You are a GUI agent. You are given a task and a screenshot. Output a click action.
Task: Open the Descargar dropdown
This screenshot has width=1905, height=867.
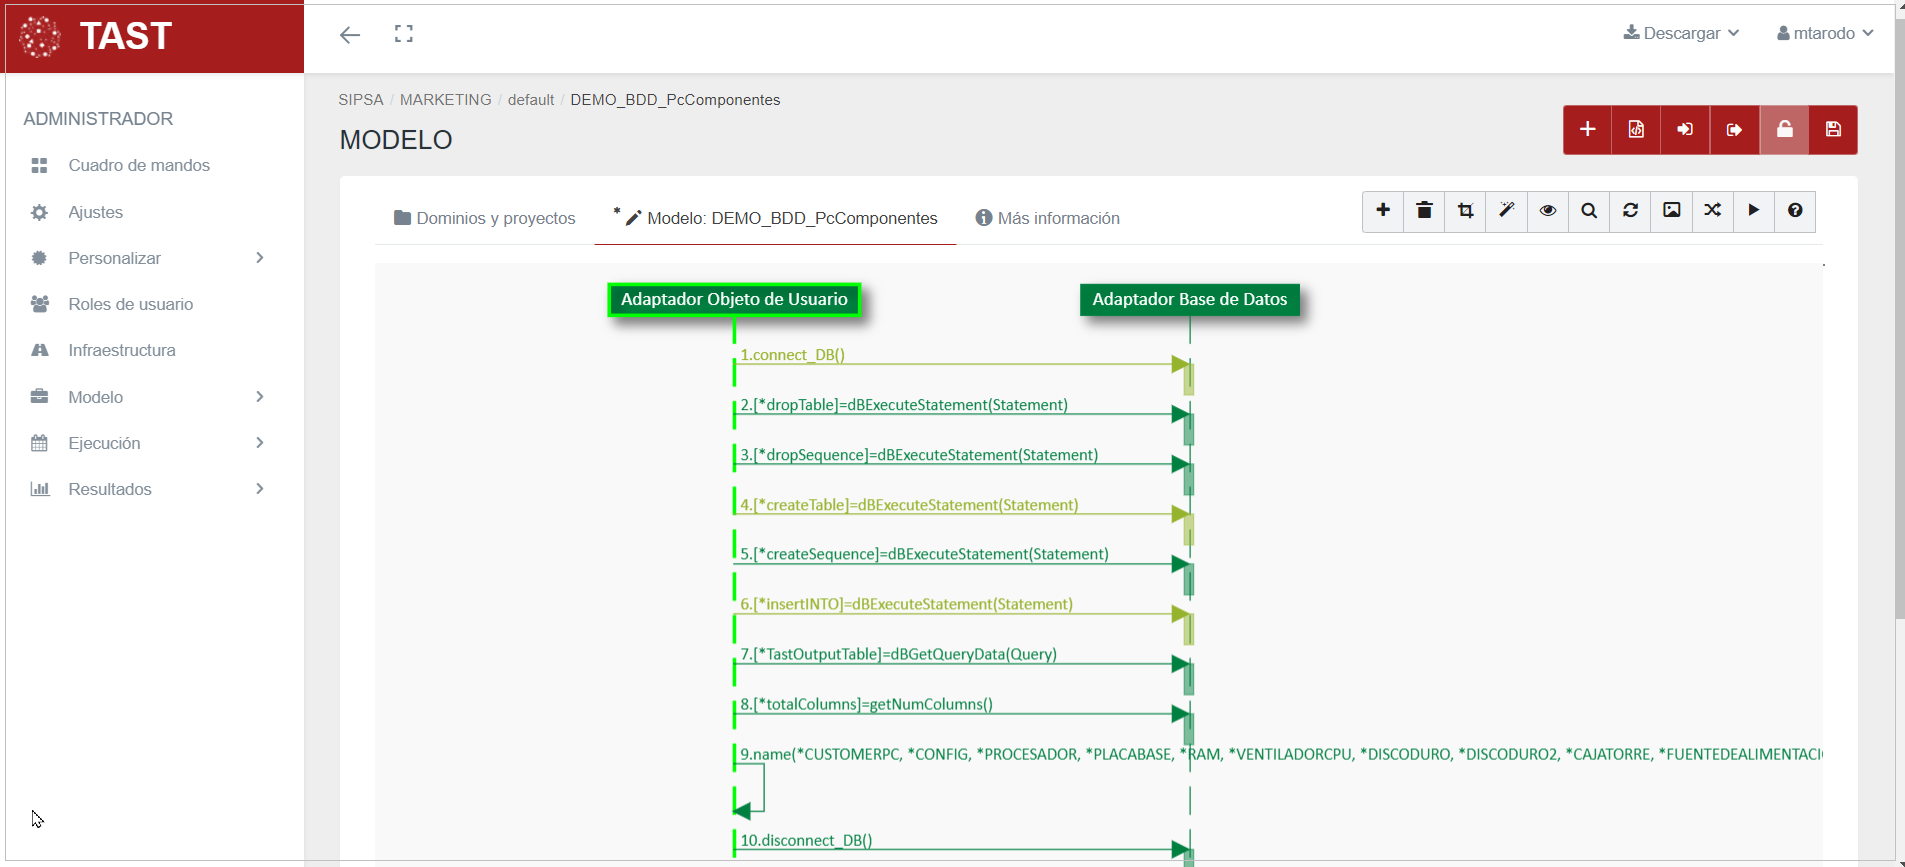click(1681, 33)
